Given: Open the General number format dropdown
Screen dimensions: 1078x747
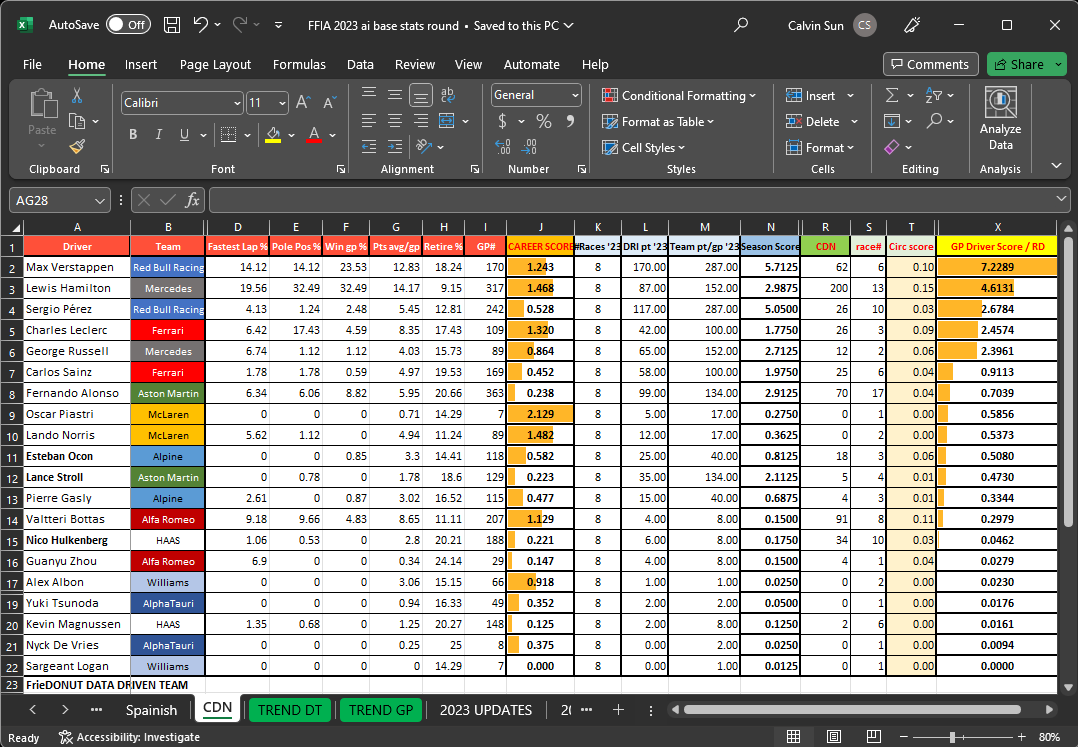Looking at the screenshot, I should (575, 96).
